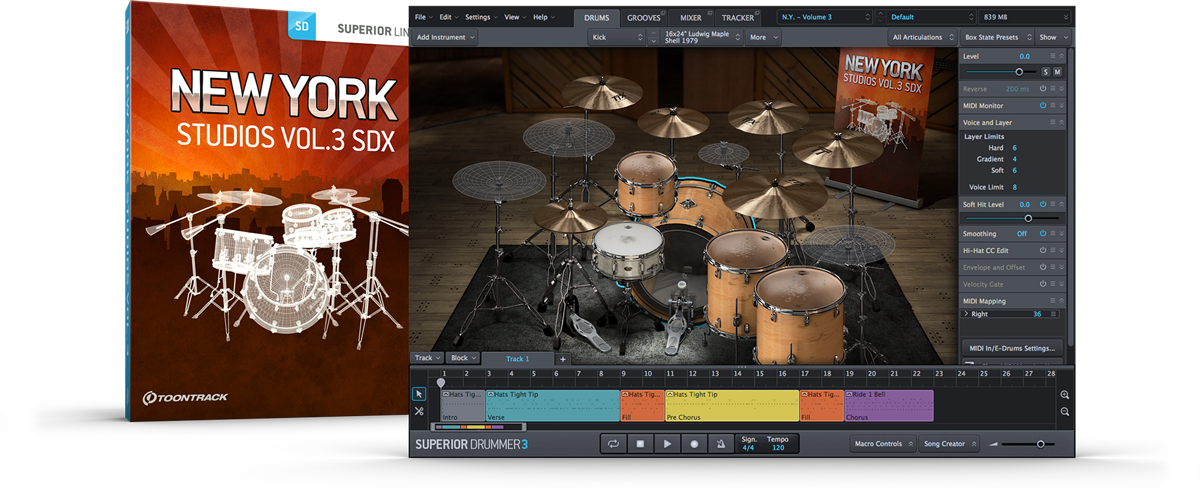Toggle the Soft Hit Level power button
Image resolution: width=1200 pixels, height=493 pixels.
[1042, 204]
